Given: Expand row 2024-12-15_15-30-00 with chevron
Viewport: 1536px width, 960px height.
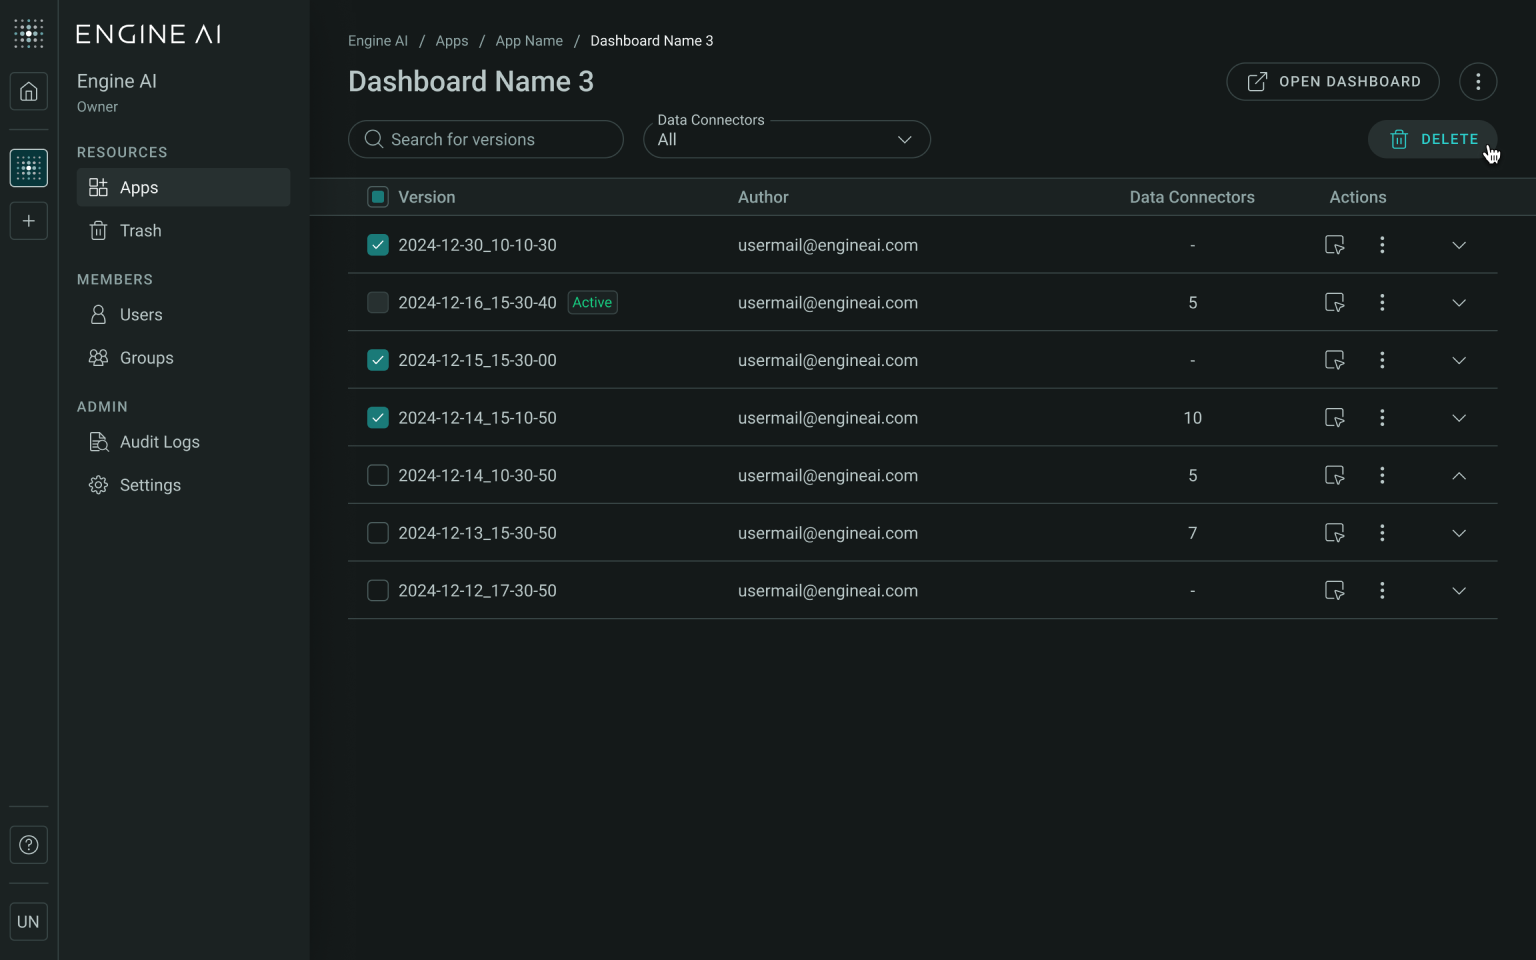Looking at the screenshot, I should 1459,360.
